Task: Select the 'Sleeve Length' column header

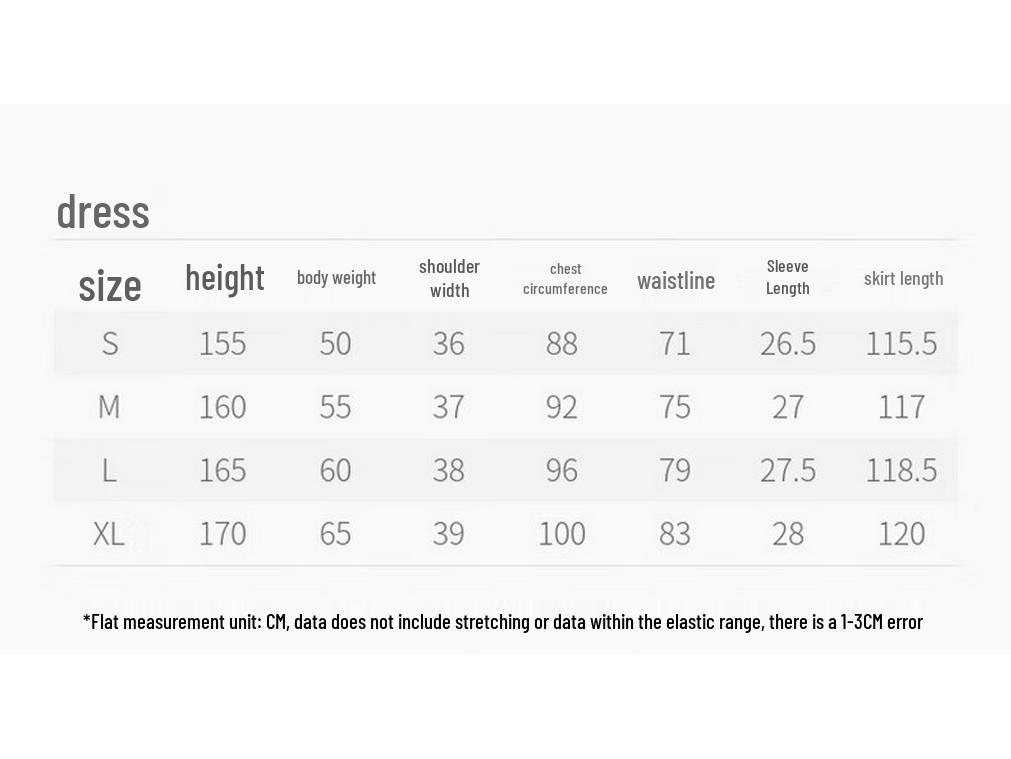Action: click(x=787, y=277)
